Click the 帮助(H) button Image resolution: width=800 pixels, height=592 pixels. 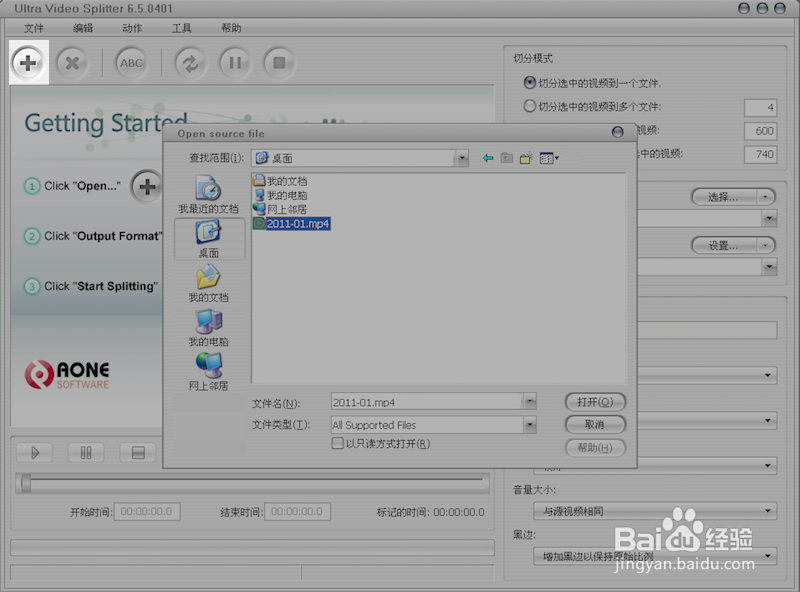(x=595, y=448)
